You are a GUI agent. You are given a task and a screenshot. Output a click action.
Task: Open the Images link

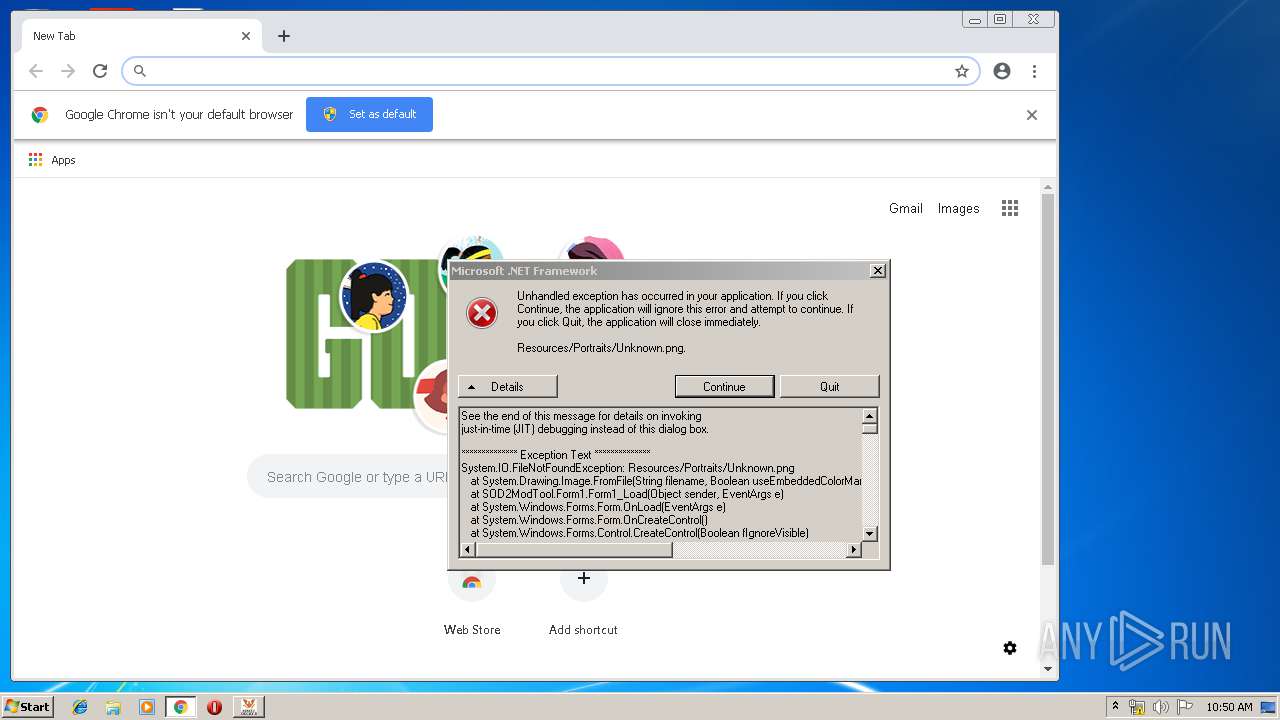pyautogui.click(x=958, y=208)
